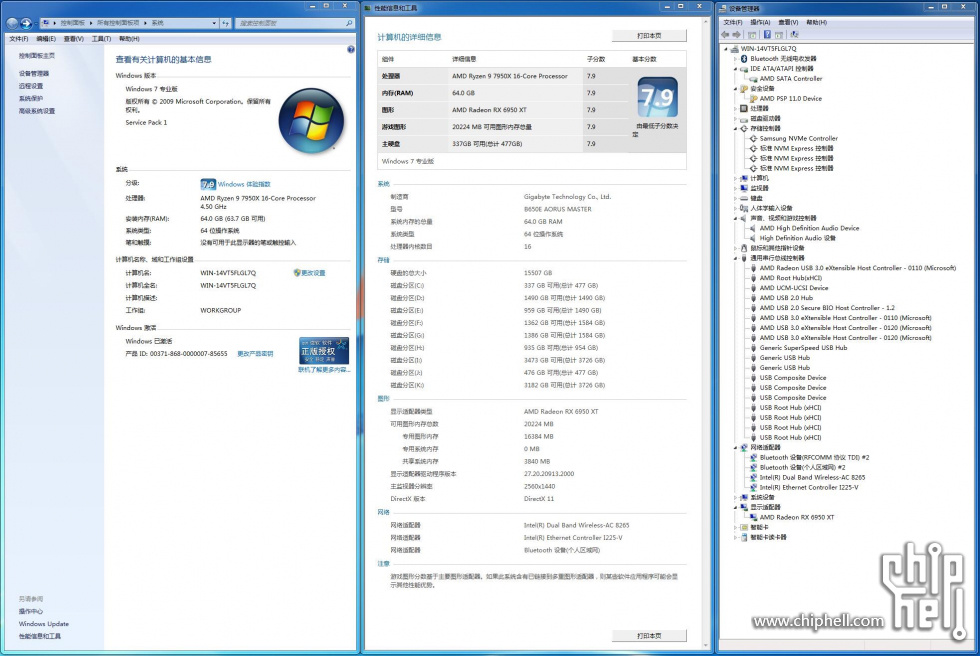Image resolution: width=980 pixels, height=656 pixels.
Task: Click the 远程设置 sidebar link
Action: click(x=31, y=86)
